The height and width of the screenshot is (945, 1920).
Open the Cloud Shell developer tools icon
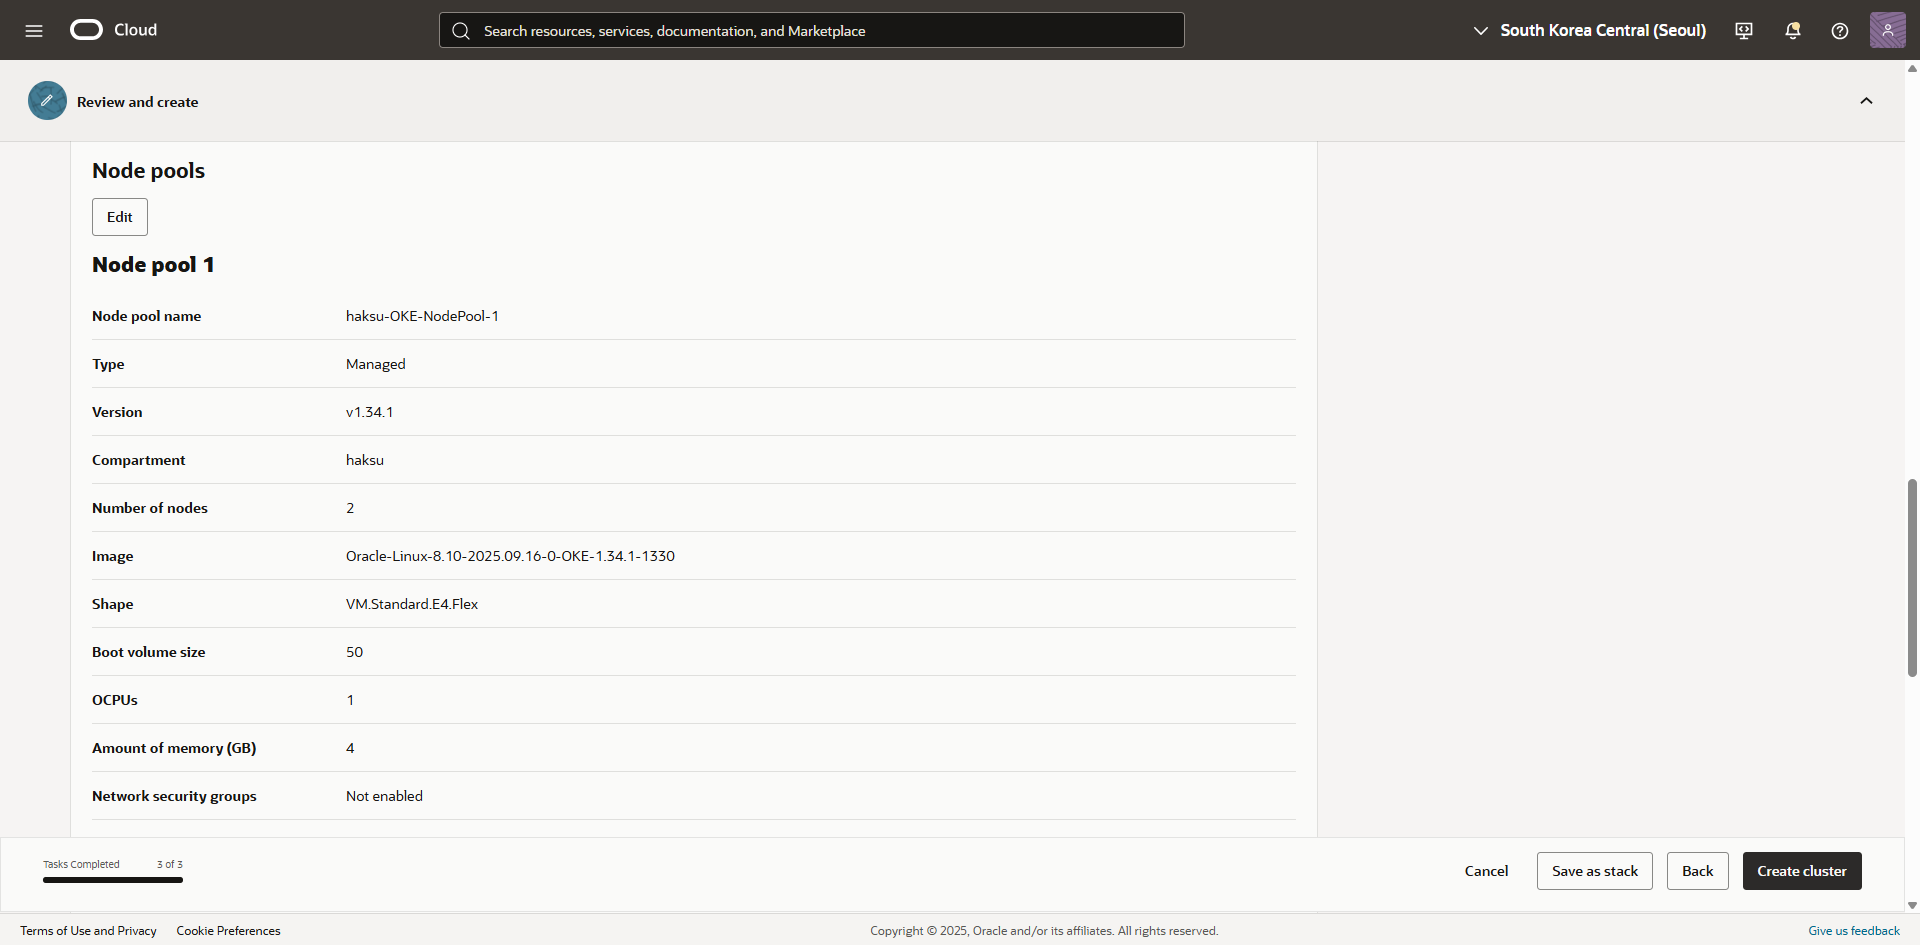click(x=1744, y=31)
